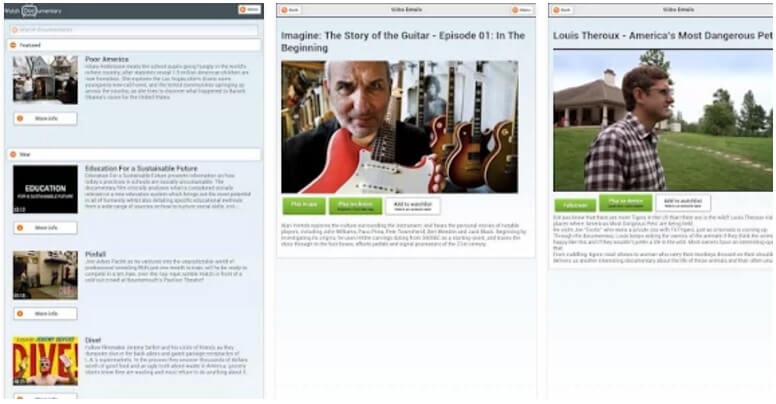
Task: Open the Education For a Sustainable Future title
Action: pyautogui.click(x=141, y=168)
